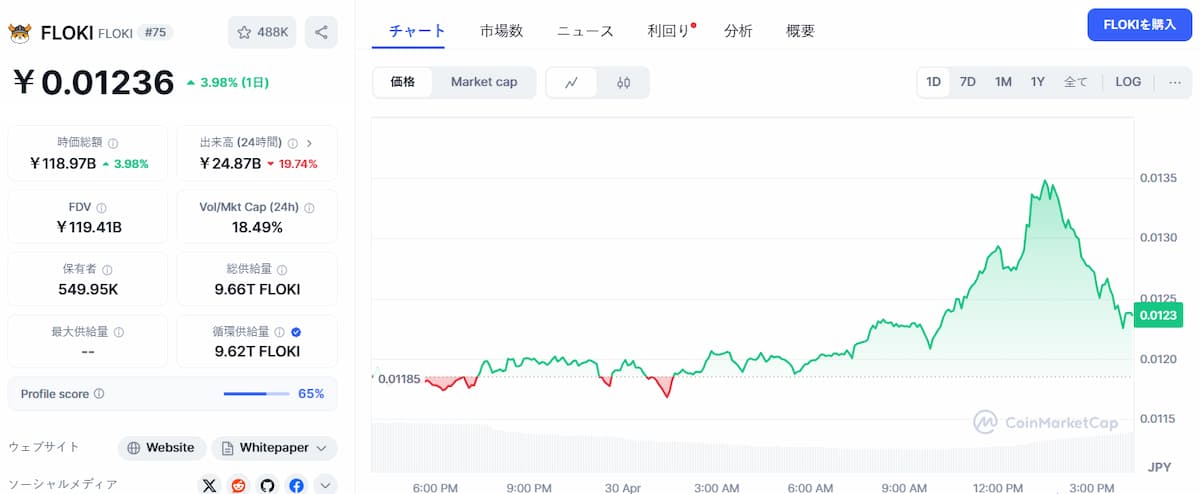
Task: Open the GitHub social media icon
Action: [267, 485]
